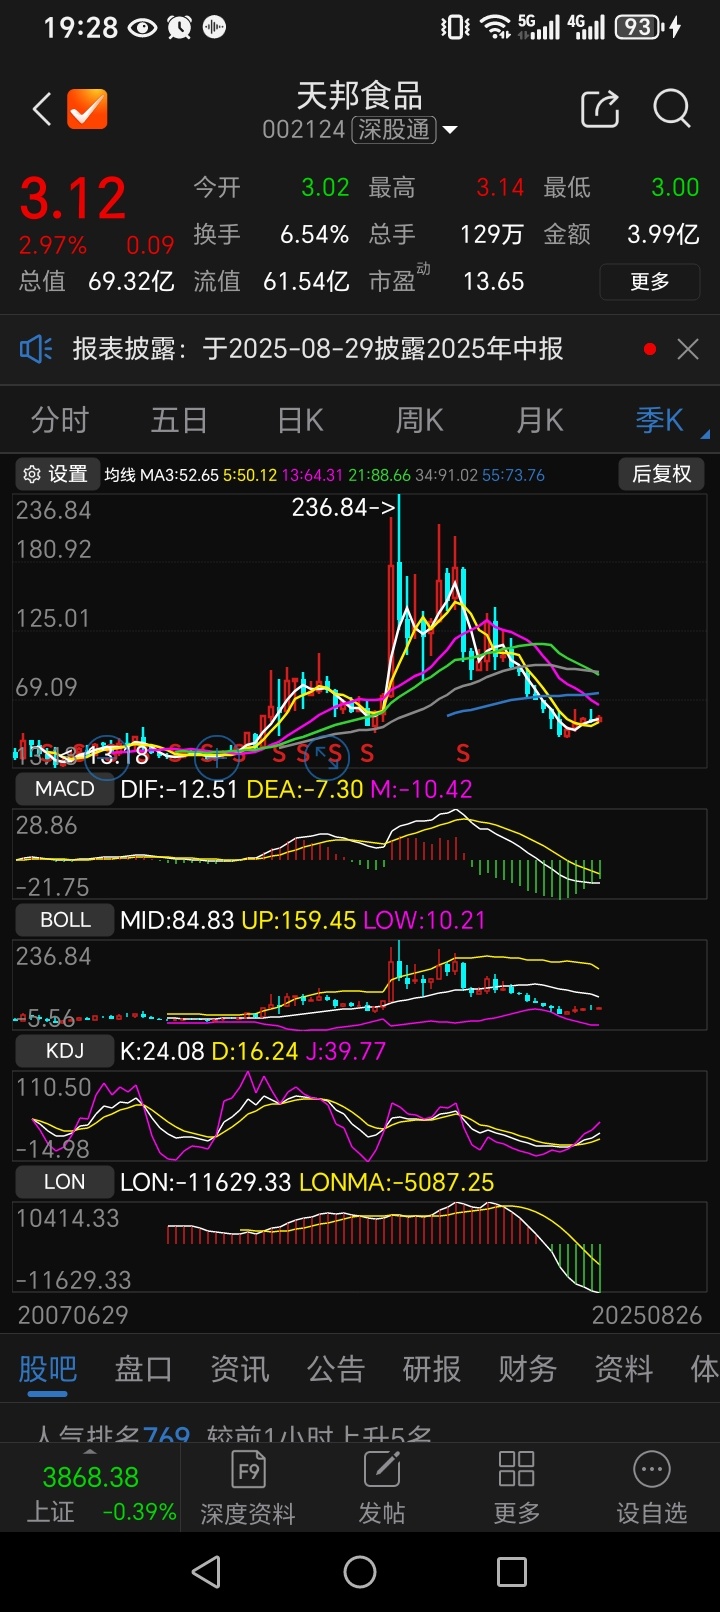Close the report disclosure banner
720x1612 pixels.
tap(688, 349)
